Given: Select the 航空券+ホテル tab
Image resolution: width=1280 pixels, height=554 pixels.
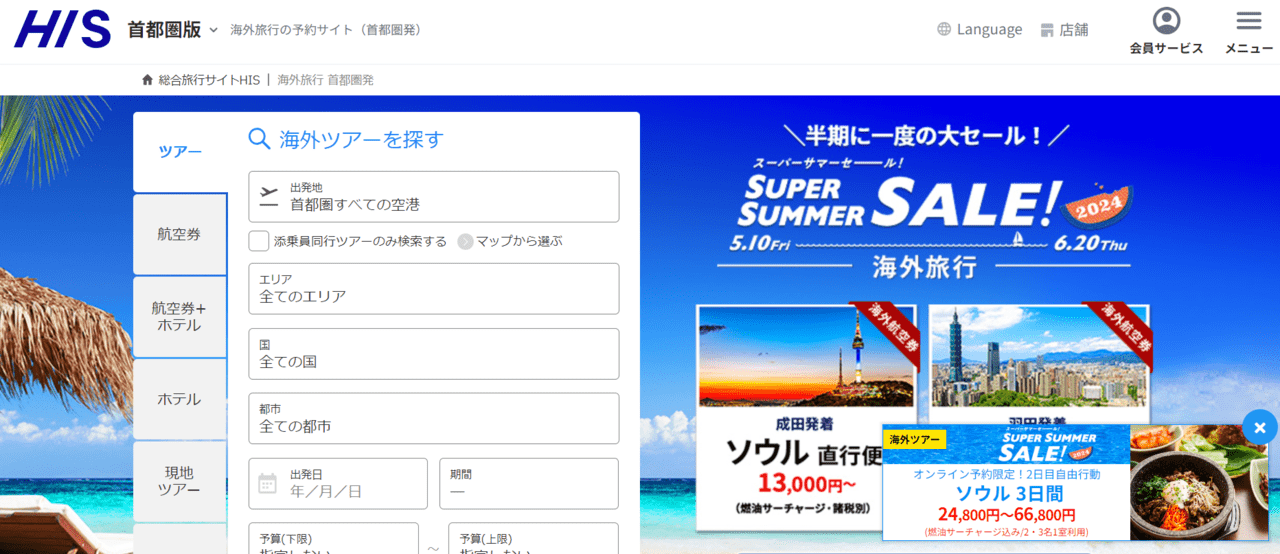Looking at the screenshot, I should click(180, 317).
